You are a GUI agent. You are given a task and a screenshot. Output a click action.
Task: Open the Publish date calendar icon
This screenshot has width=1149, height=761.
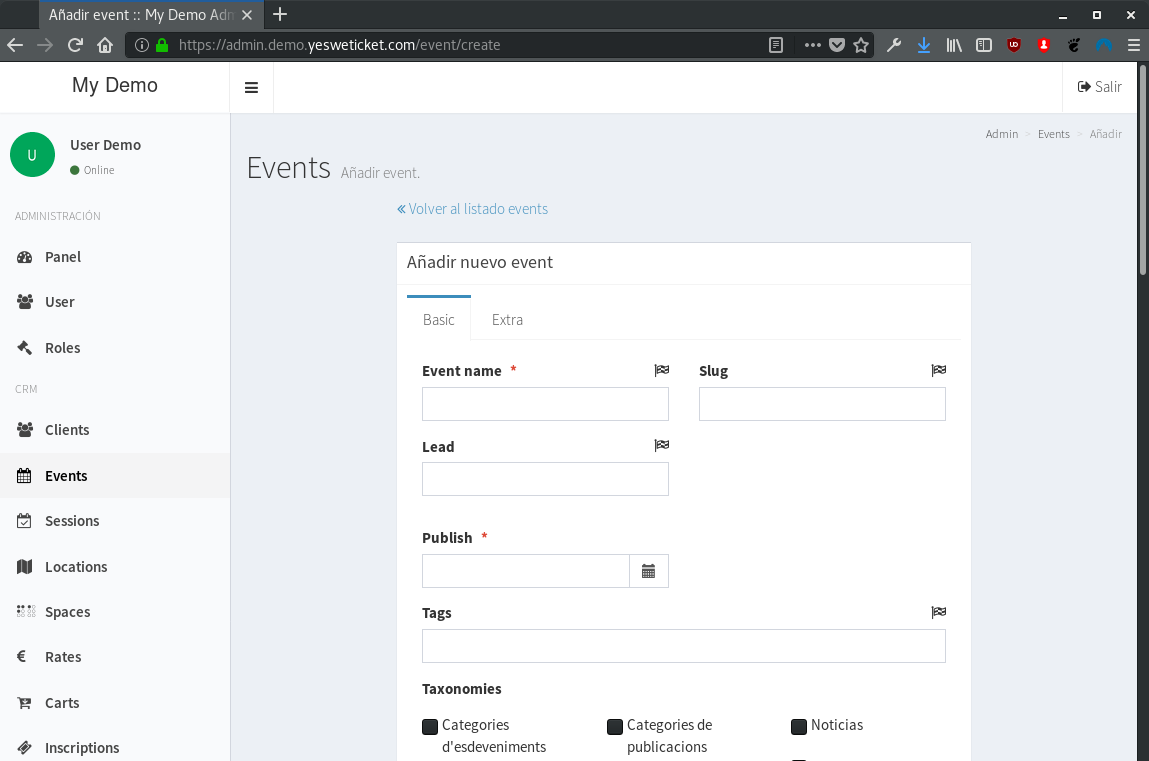pyautogui.click(x=648, y=571)
